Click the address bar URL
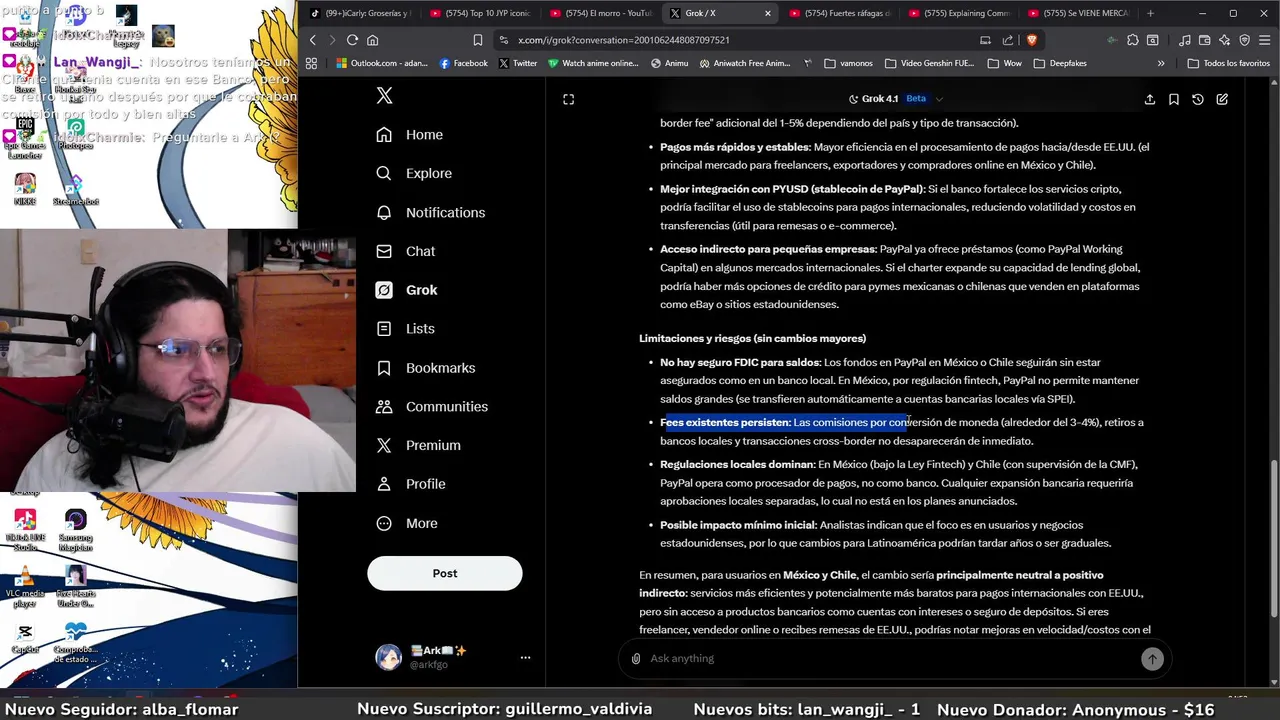Screen dimensions: 1280x720 [x=623, y=40]
